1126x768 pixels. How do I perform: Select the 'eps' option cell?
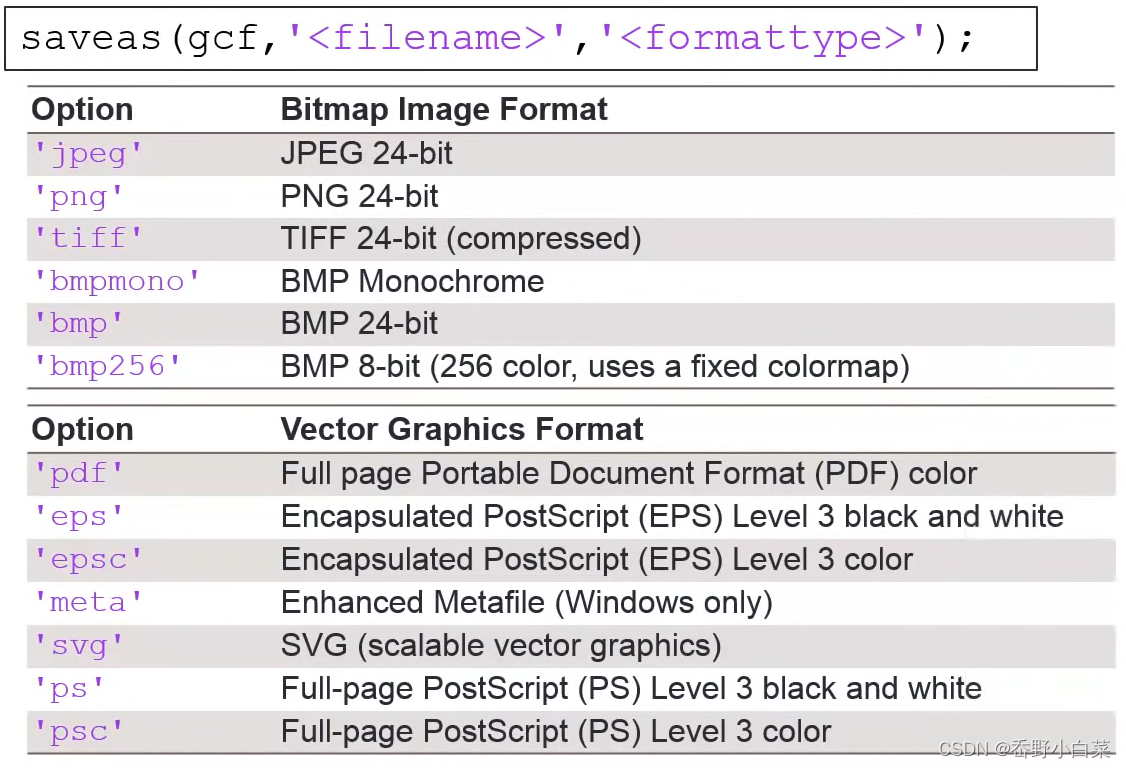(78, 517)
